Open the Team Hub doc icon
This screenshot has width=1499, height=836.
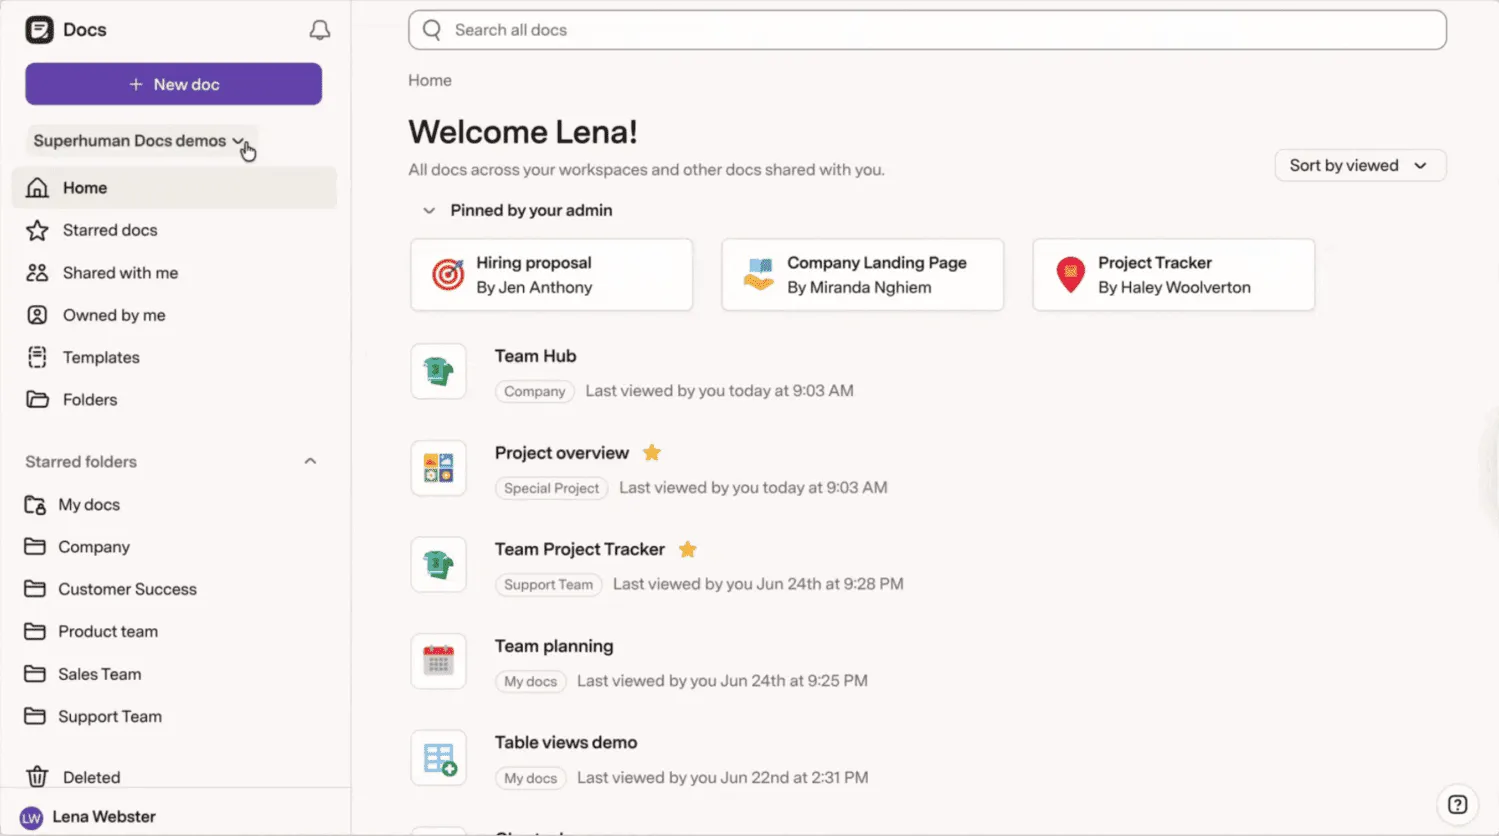[x=438, y=371]
